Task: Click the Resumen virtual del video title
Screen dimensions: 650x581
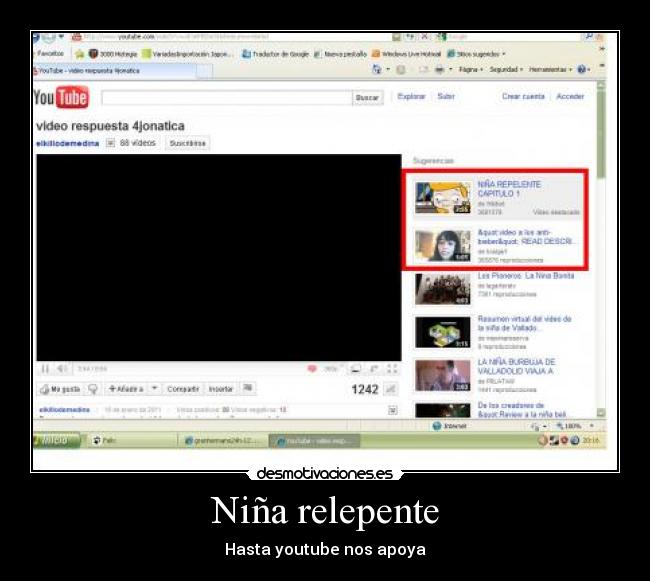Action: (x=524, y=323)
